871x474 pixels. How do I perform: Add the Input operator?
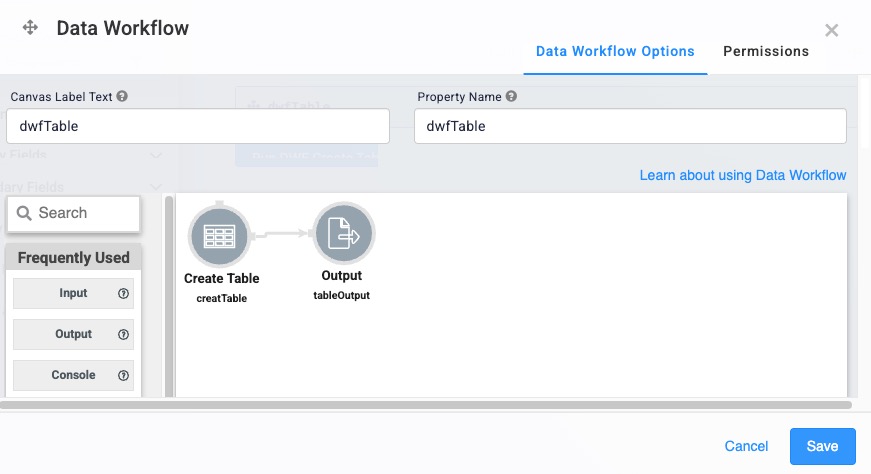click(73, 293)
